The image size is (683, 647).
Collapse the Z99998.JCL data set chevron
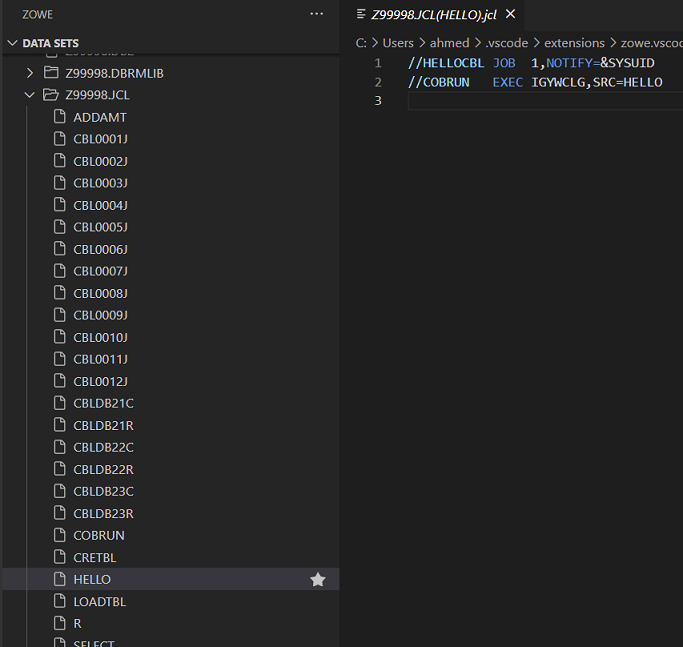coord(30,95)
